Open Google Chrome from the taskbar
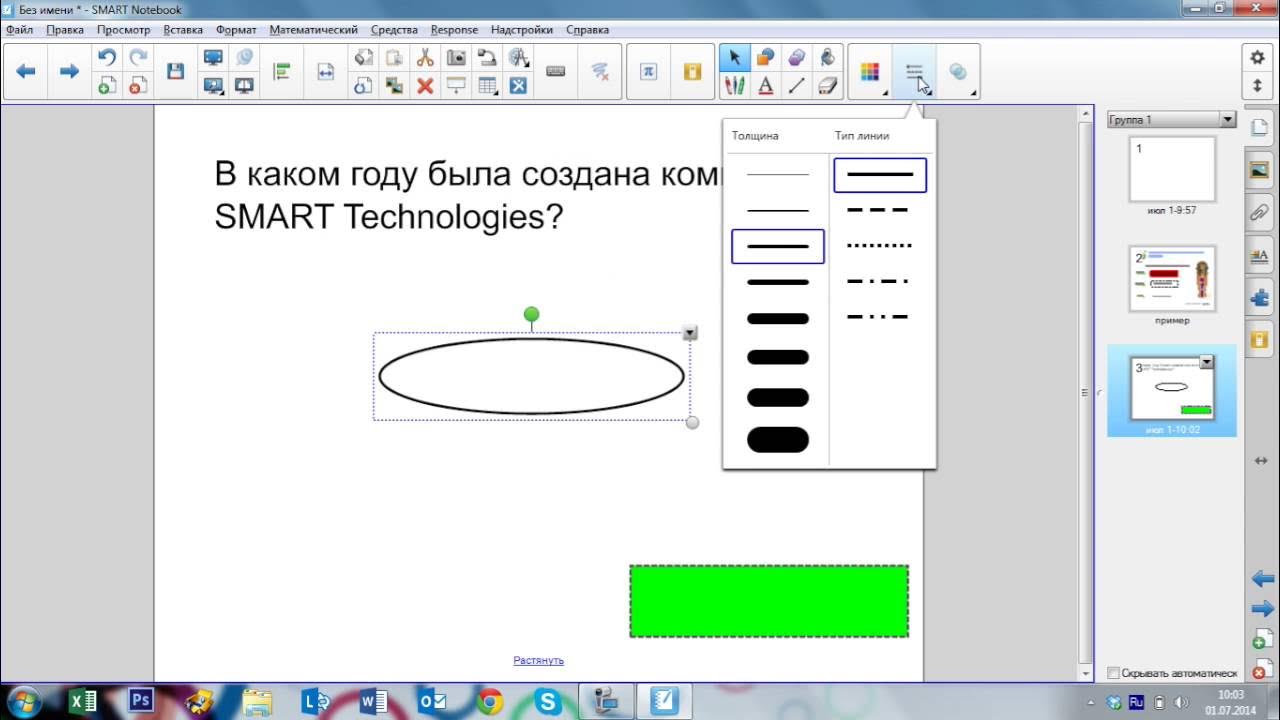Image resolution: width=1280 pixels, height=720 pixels. click(x=490, y=702)
